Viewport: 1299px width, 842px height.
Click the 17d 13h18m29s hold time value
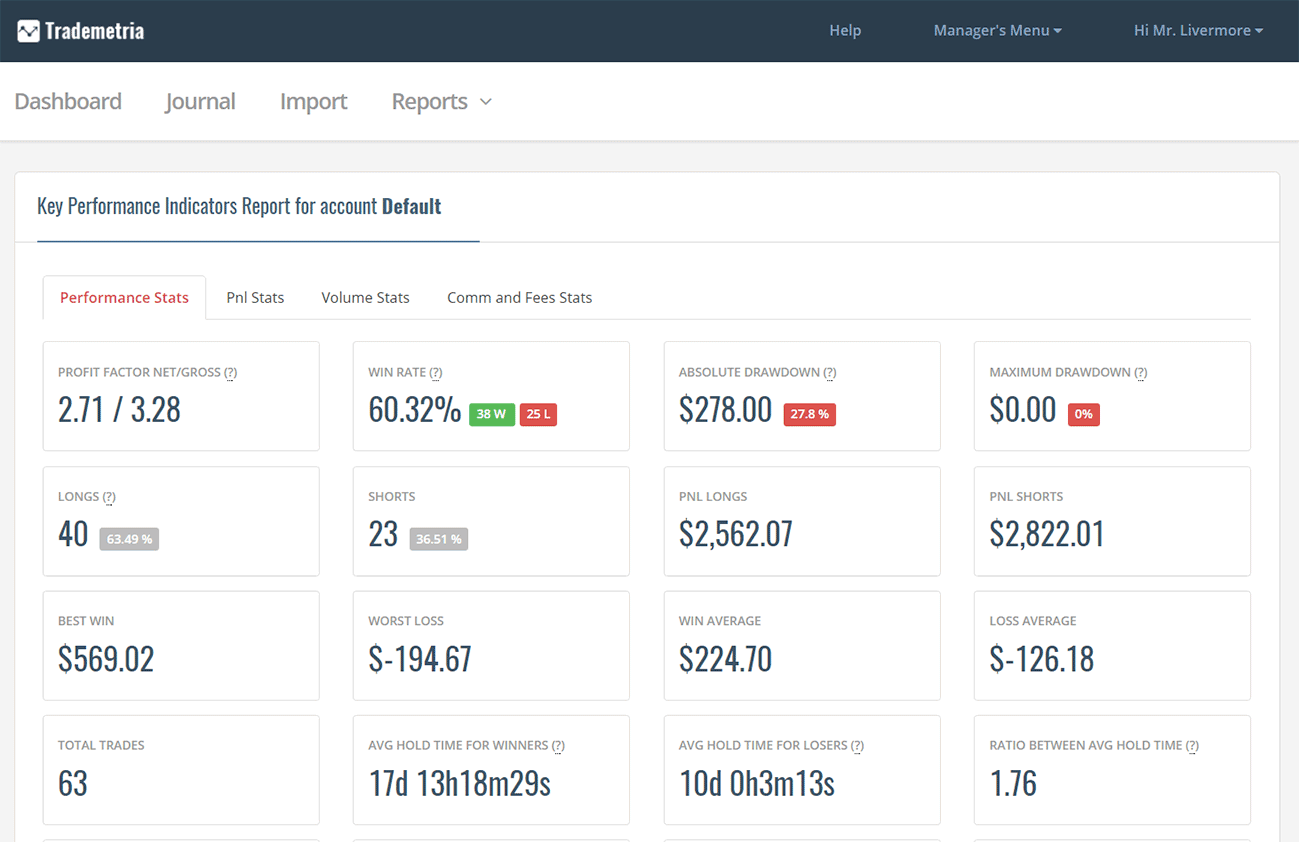[x=460, y=783]
